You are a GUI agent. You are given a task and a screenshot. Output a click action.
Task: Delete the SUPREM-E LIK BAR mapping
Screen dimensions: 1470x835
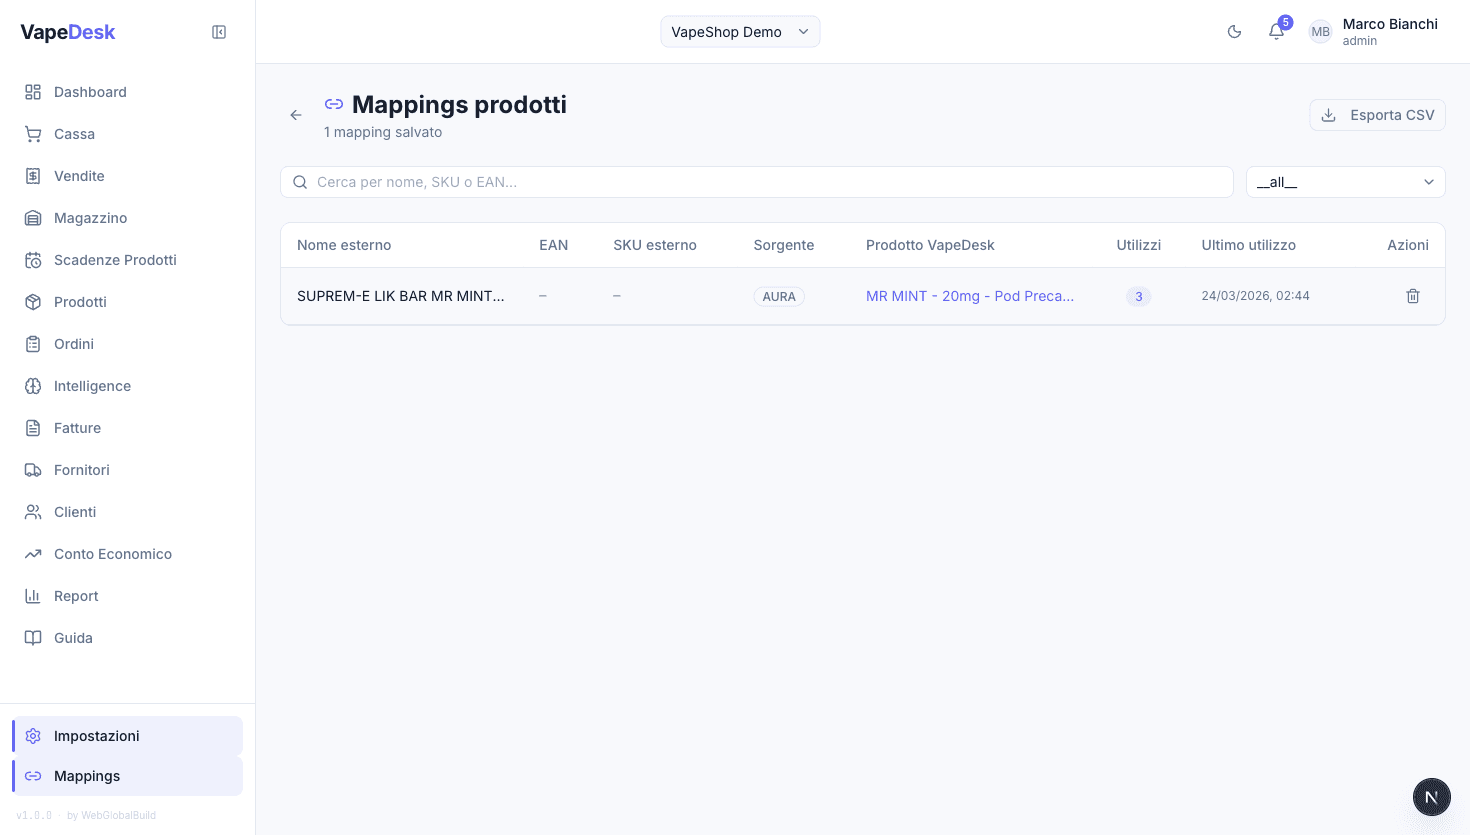click(x=1413, y=295)
